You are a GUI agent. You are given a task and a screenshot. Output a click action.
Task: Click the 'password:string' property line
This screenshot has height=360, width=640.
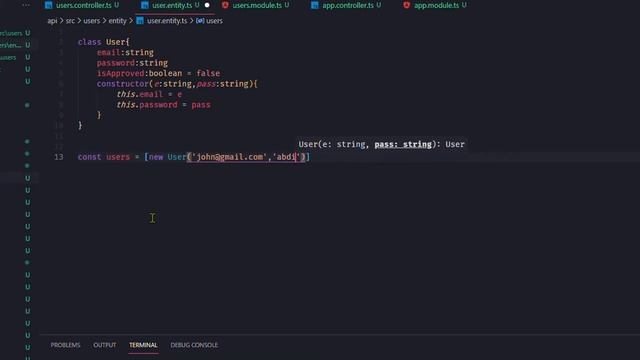(132, 63)
